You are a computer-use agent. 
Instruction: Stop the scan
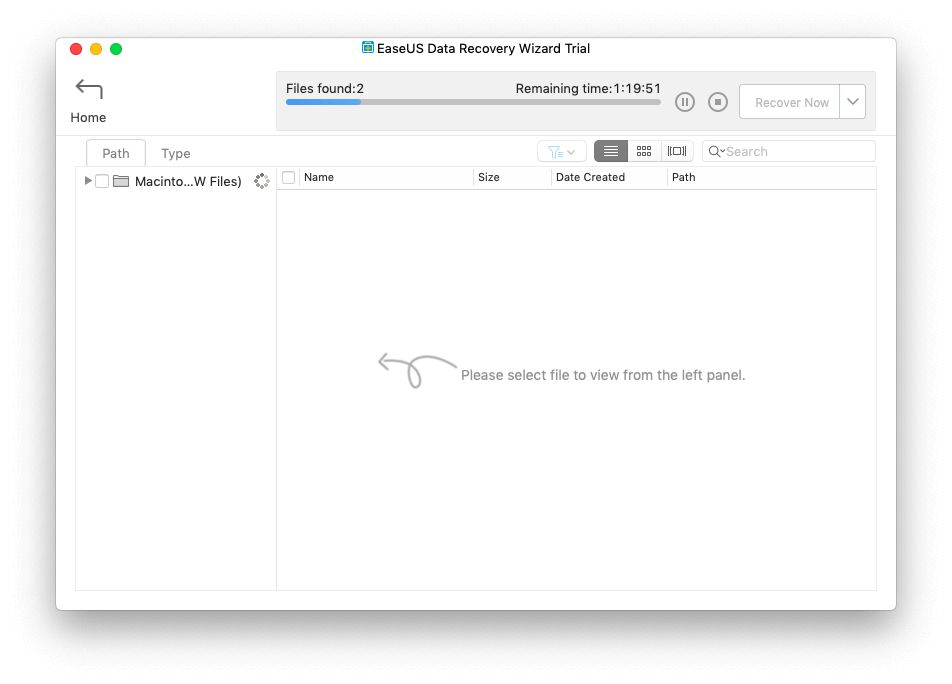pyautogui.click(x=718, y=102)
